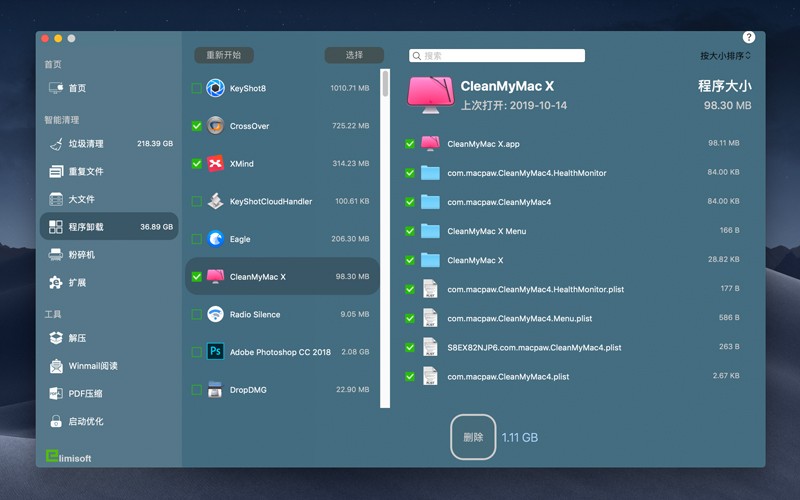Click the Eagle app icon
Image resolution: width=800 pixels, height=500 pixels.
(215, 239)
